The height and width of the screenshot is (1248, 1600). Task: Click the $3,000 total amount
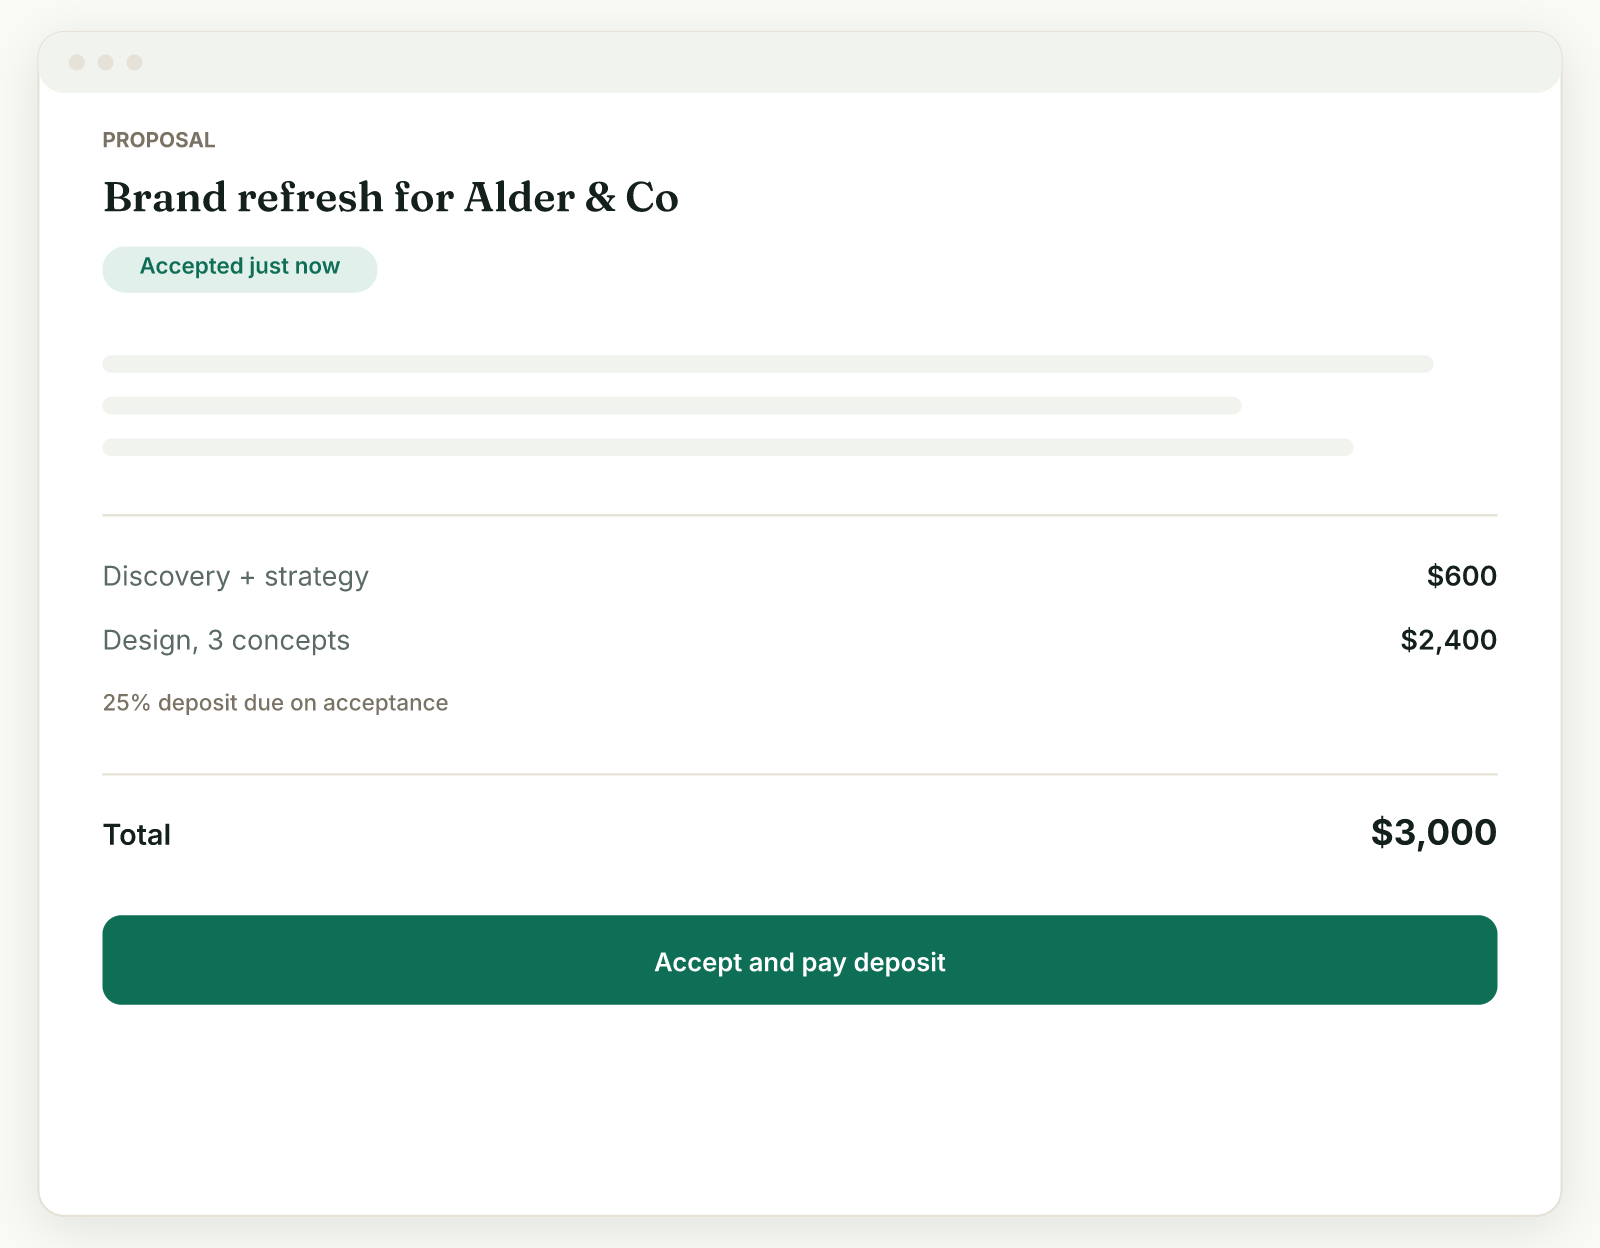(x=1434, y=832)
